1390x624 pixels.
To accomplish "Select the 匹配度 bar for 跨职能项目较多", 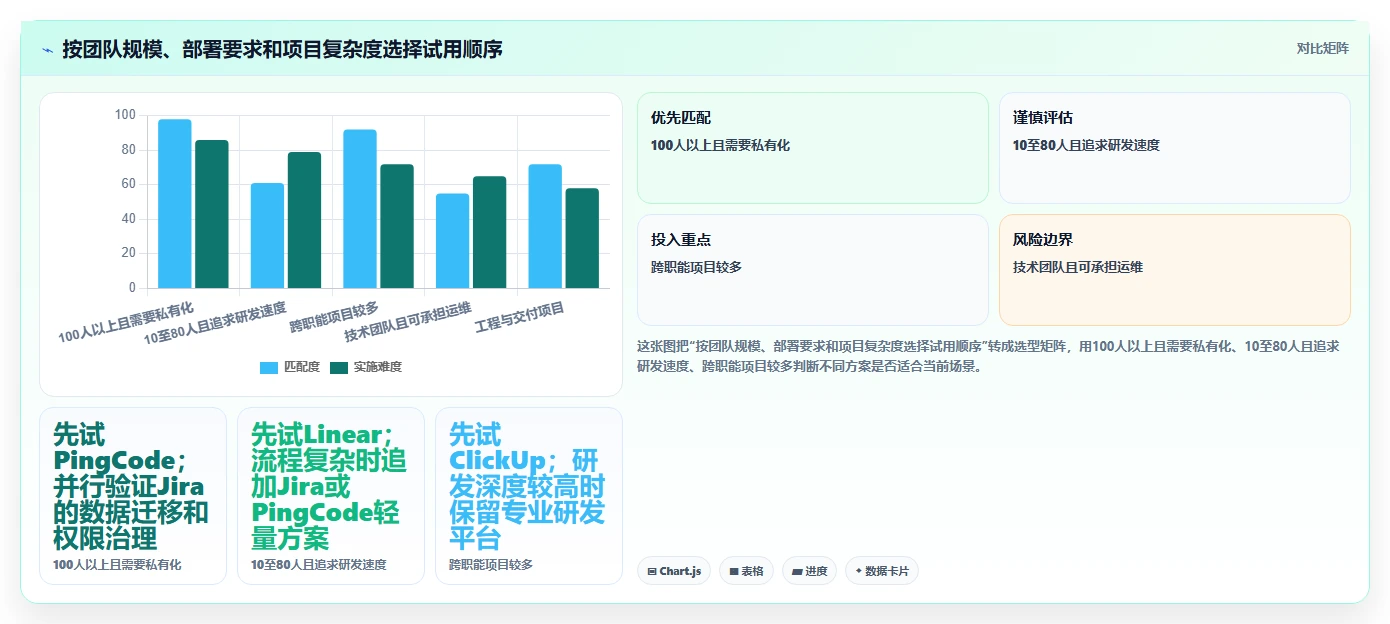I will [360, 209].
